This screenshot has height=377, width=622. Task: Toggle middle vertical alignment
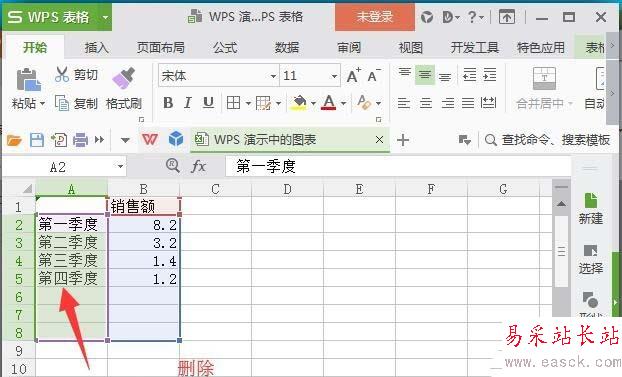click(425, 75)
